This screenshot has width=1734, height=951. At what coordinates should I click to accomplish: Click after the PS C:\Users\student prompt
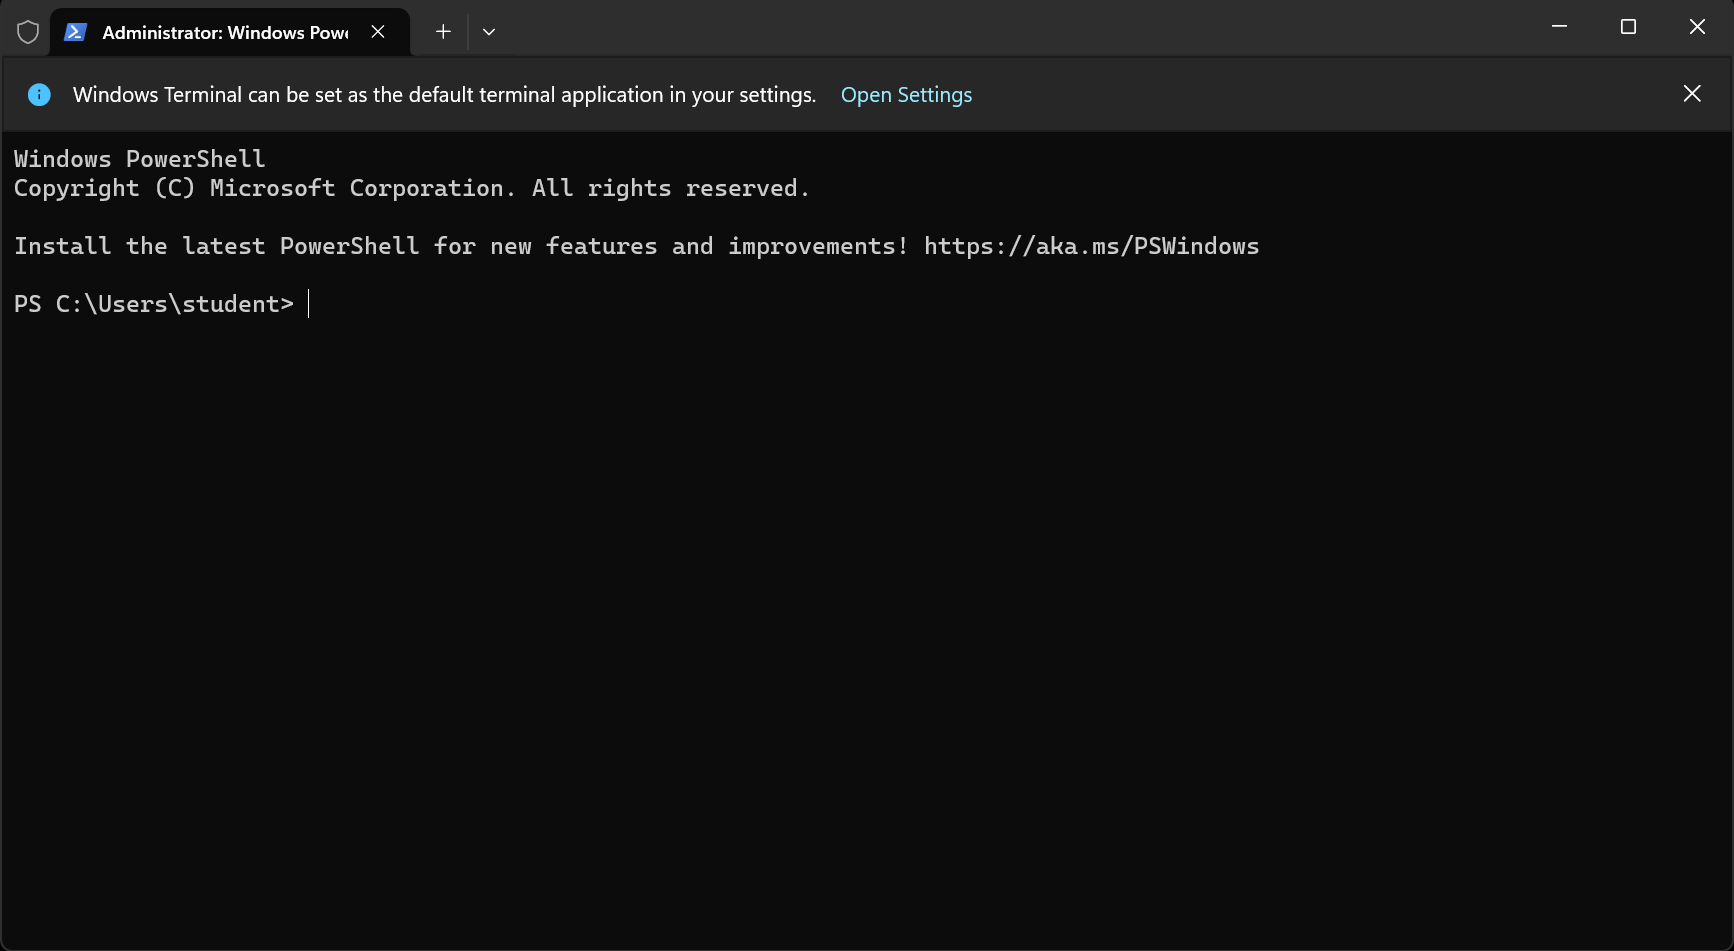(310, 303)
